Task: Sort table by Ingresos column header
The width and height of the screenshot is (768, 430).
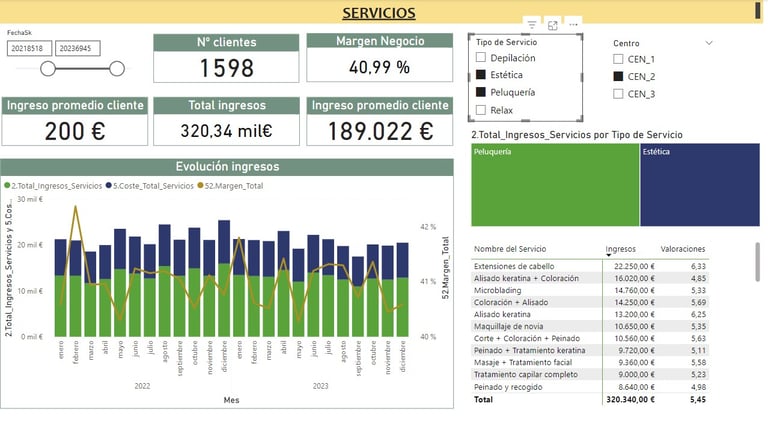Action: click(620, 249)
